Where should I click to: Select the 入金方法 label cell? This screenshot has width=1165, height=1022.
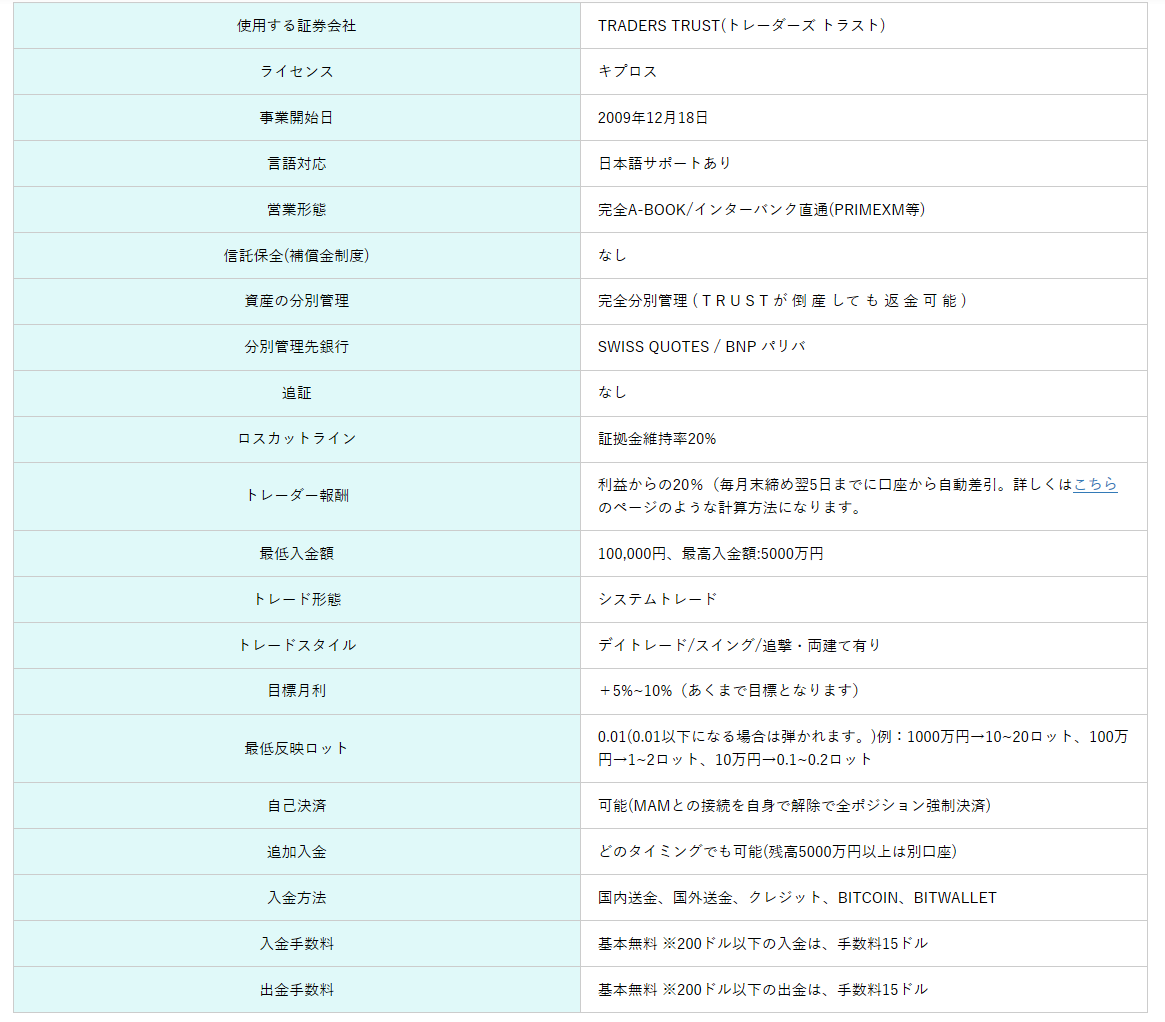click(296, 898)
